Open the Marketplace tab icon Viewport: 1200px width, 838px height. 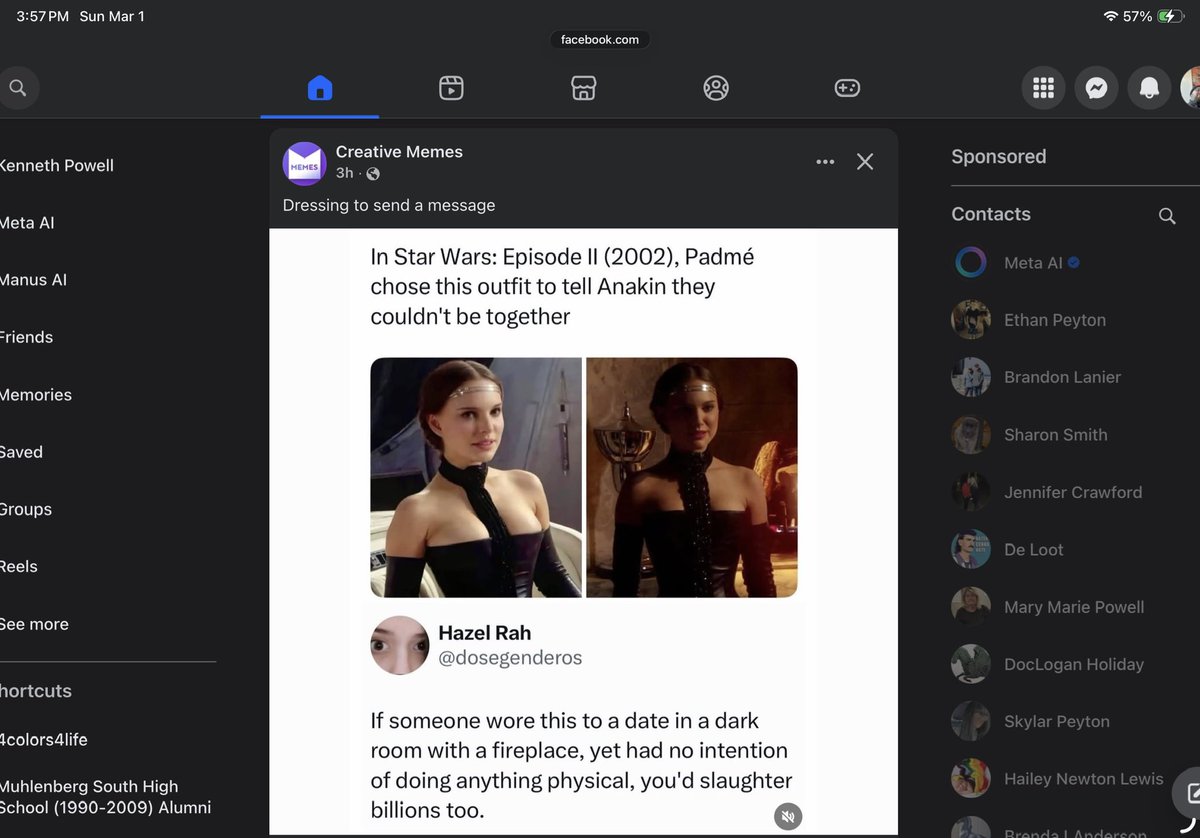(584, 88)
